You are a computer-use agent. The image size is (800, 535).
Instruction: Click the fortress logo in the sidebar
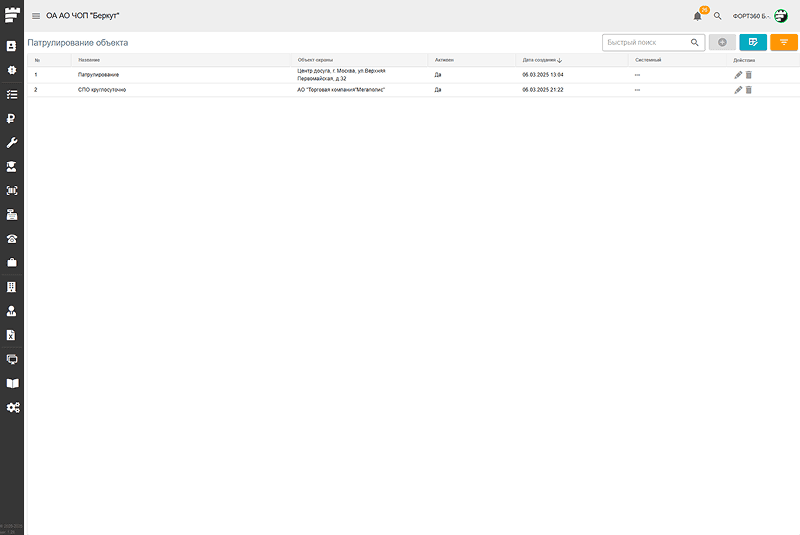coord(12,15)
